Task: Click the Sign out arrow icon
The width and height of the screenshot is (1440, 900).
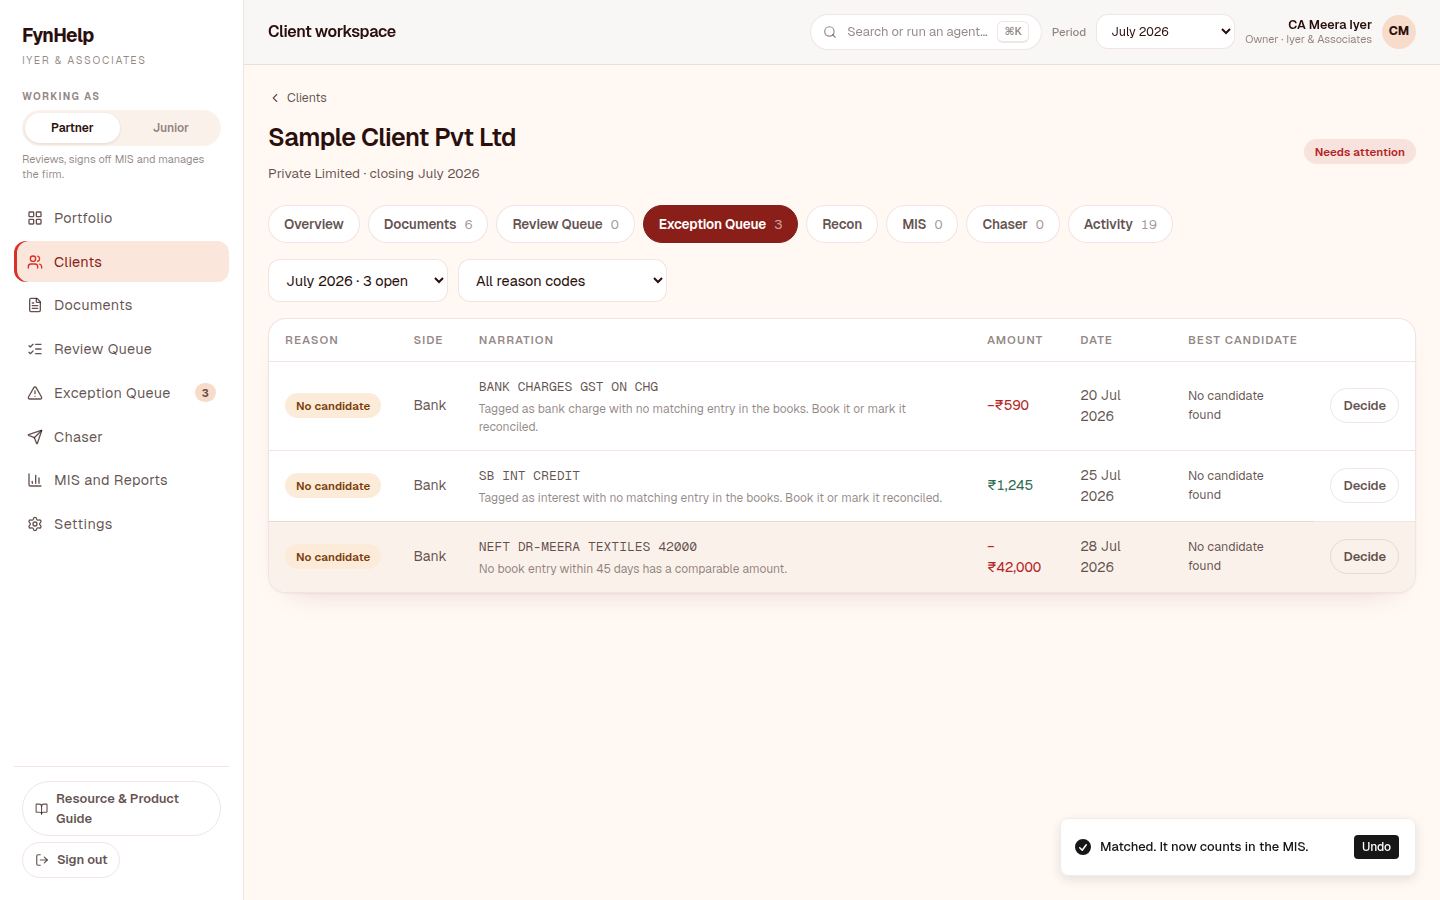Action: click(42, 860)
